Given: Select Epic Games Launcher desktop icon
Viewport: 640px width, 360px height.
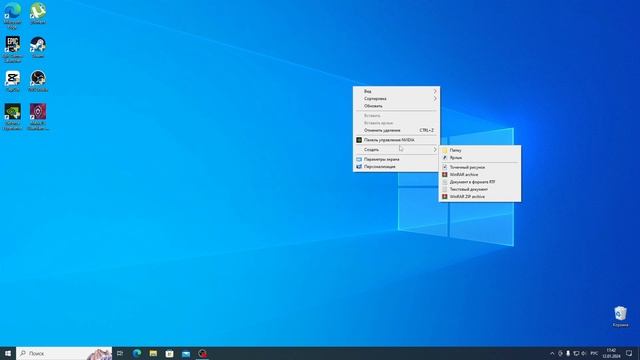Looking at the screenshot, I should click(12, 49).
